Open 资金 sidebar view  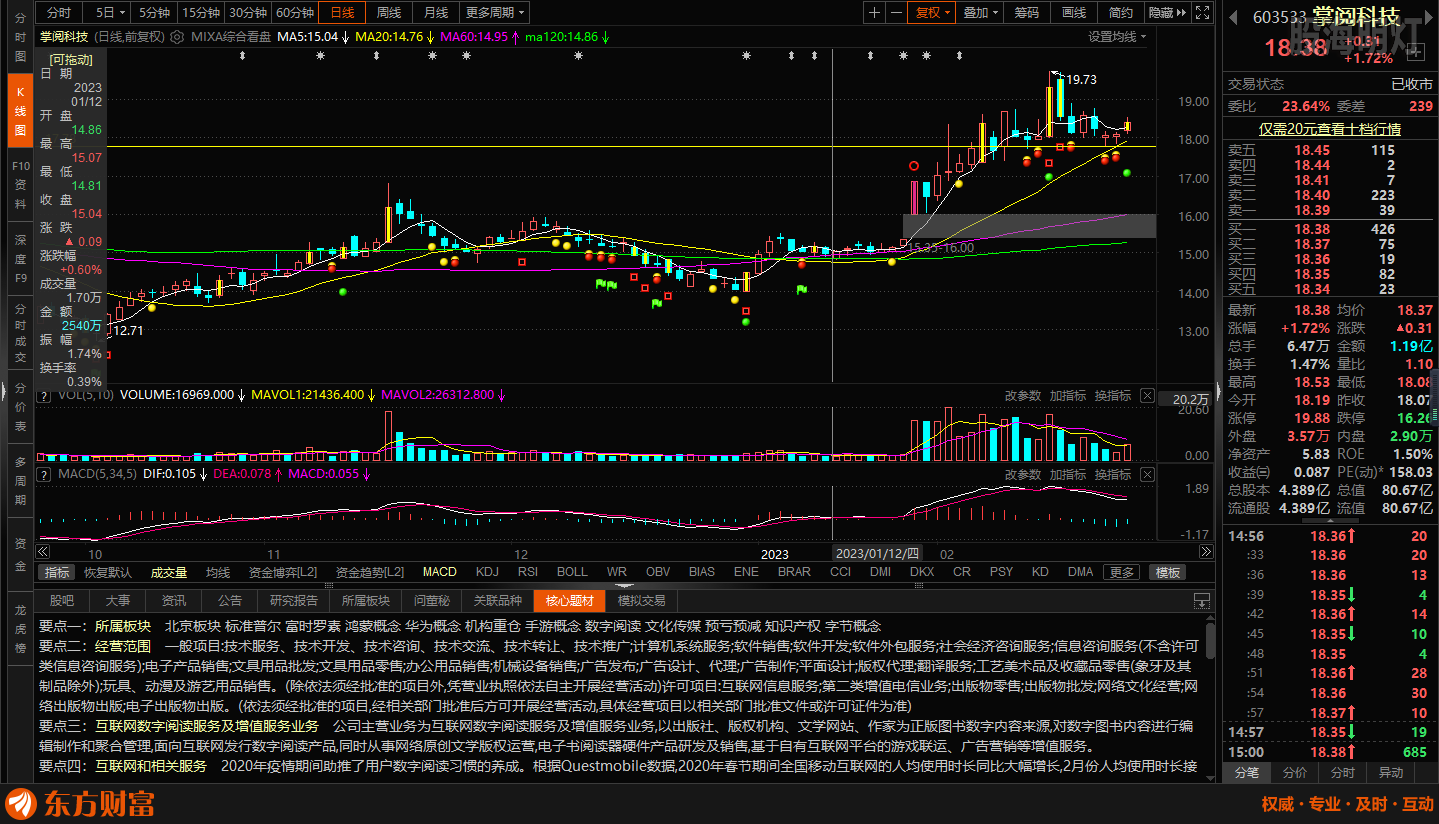point(20,553)
